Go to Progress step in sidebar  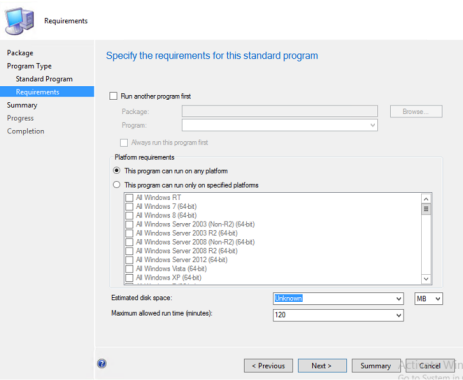click(20, 118)
